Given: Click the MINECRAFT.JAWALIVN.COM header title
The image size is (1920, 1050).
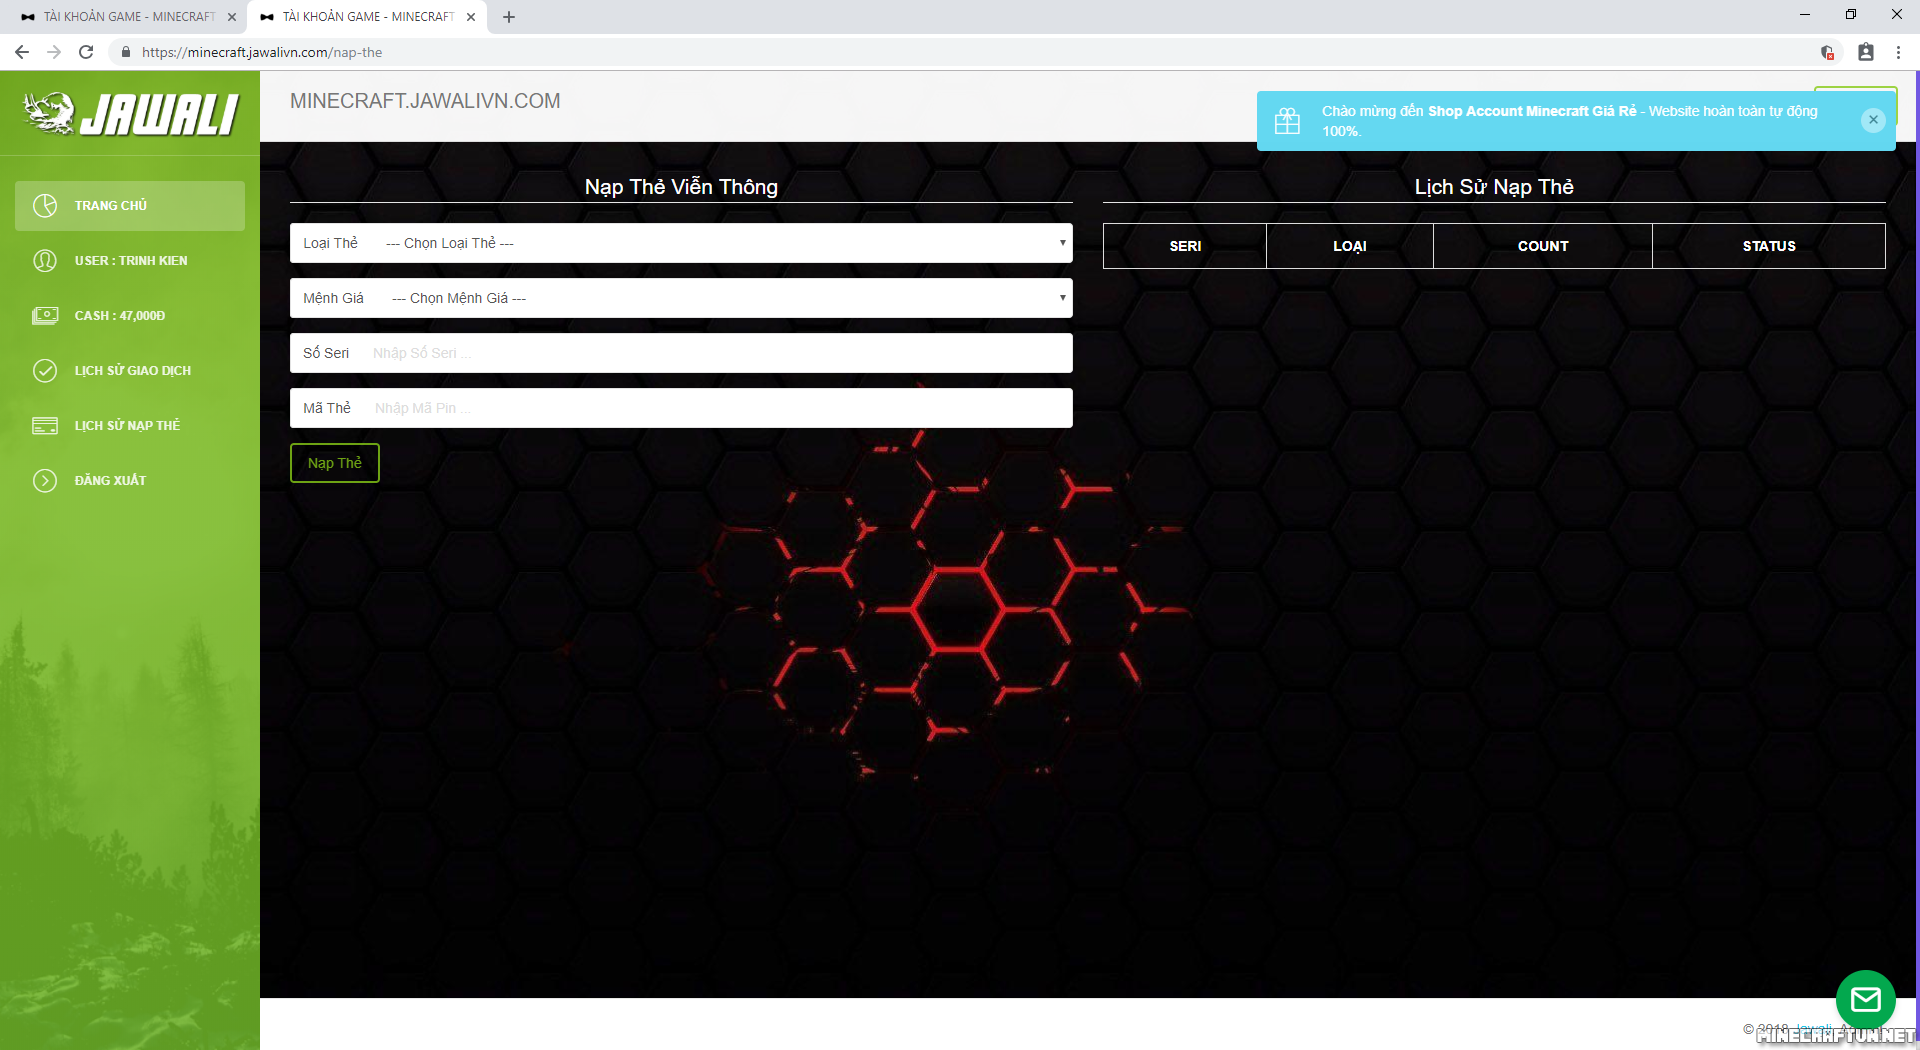Looking at the screenshot, I should coord(425,101).
